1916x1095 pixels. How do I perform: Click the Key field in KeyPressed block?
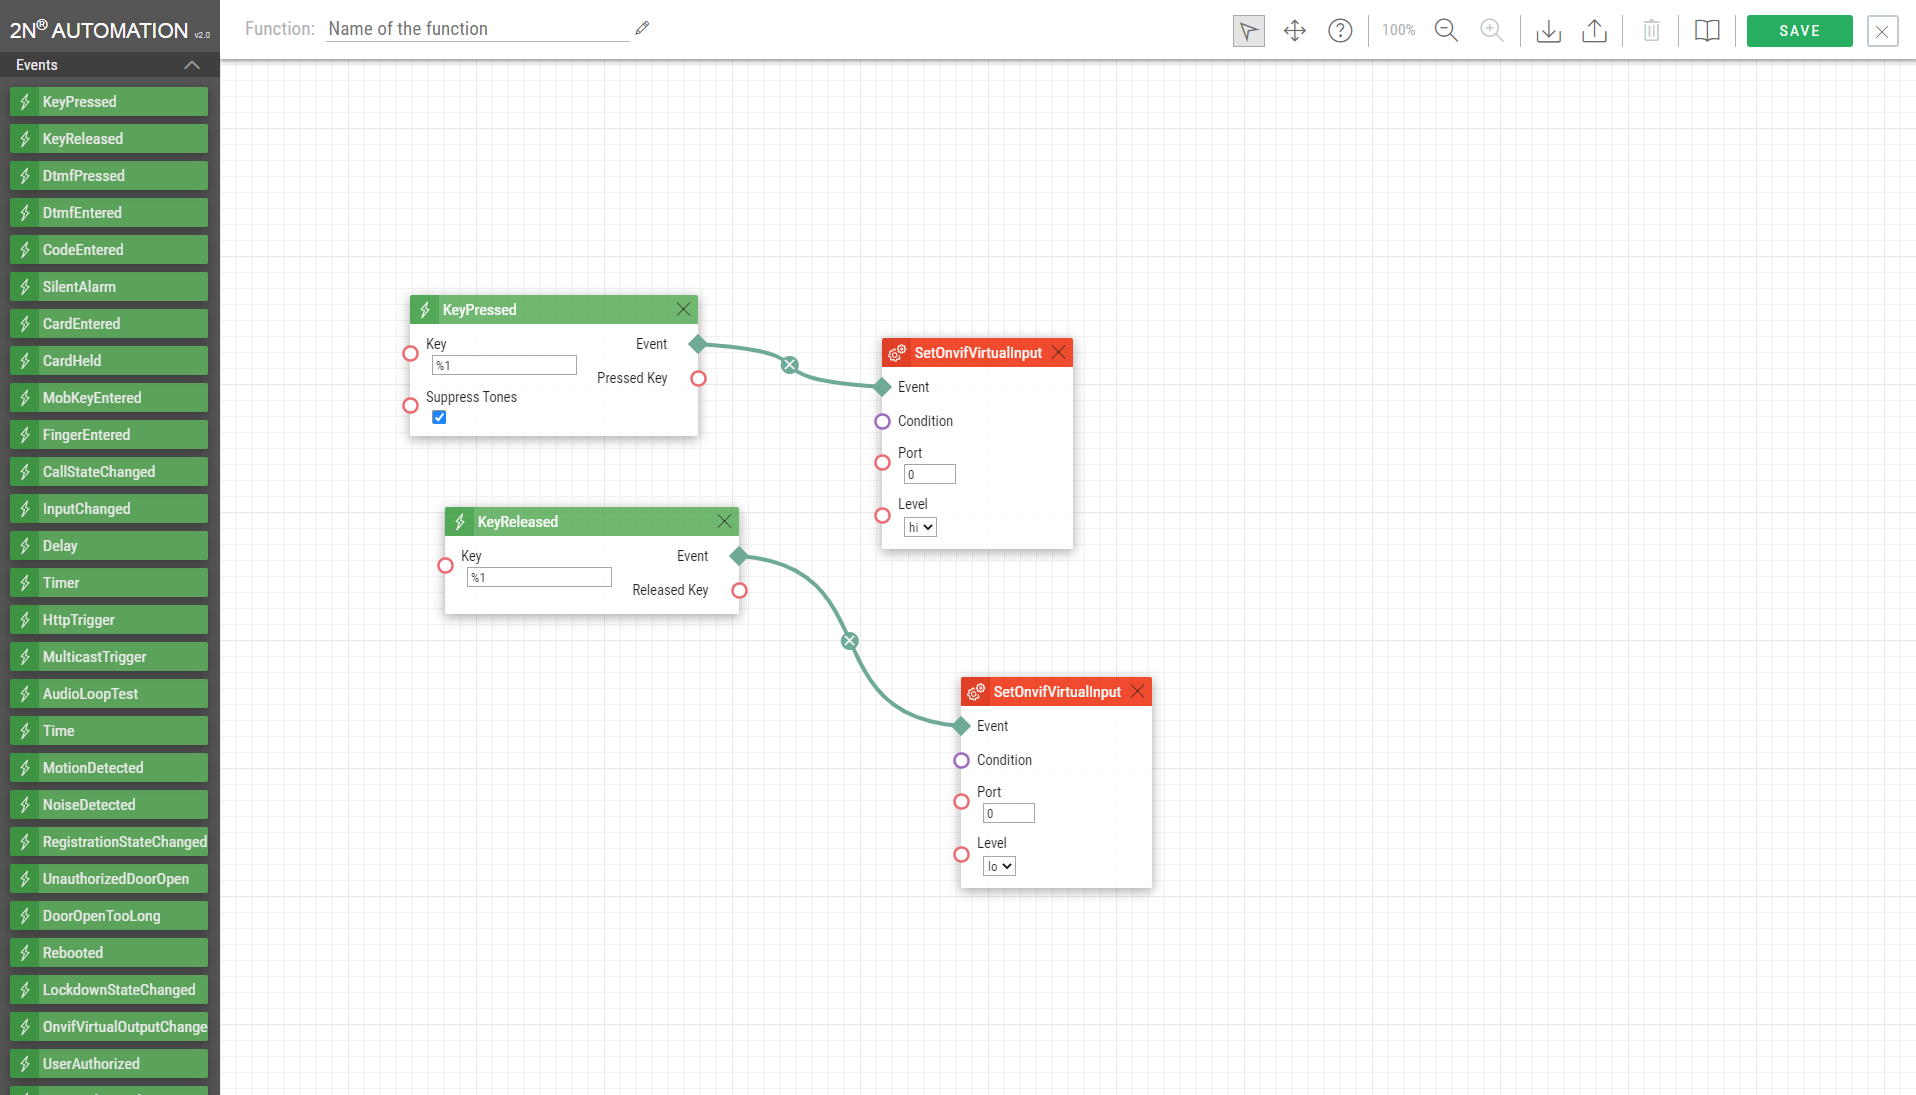click(504, 366)
